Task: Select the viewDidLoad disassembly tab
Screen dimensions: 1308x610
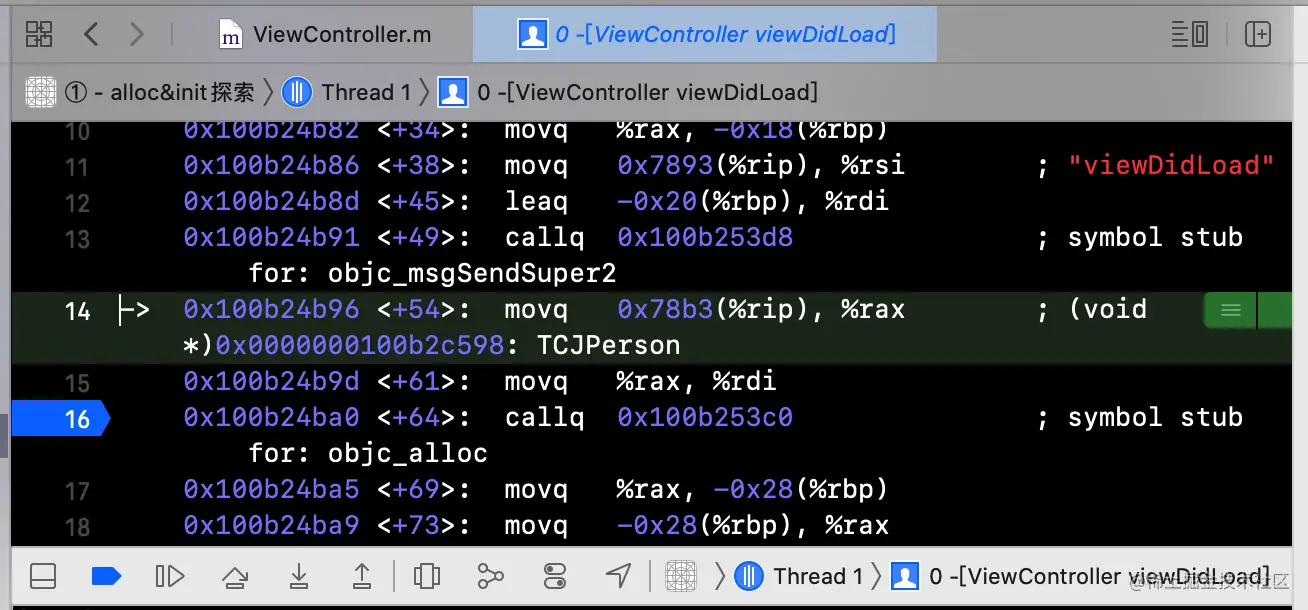Action: pos(707,34)
